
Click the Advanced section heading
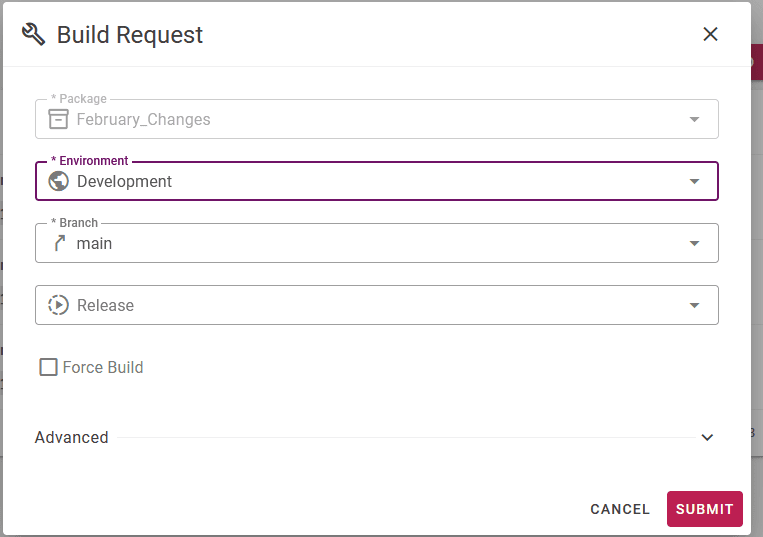point(72,437)
